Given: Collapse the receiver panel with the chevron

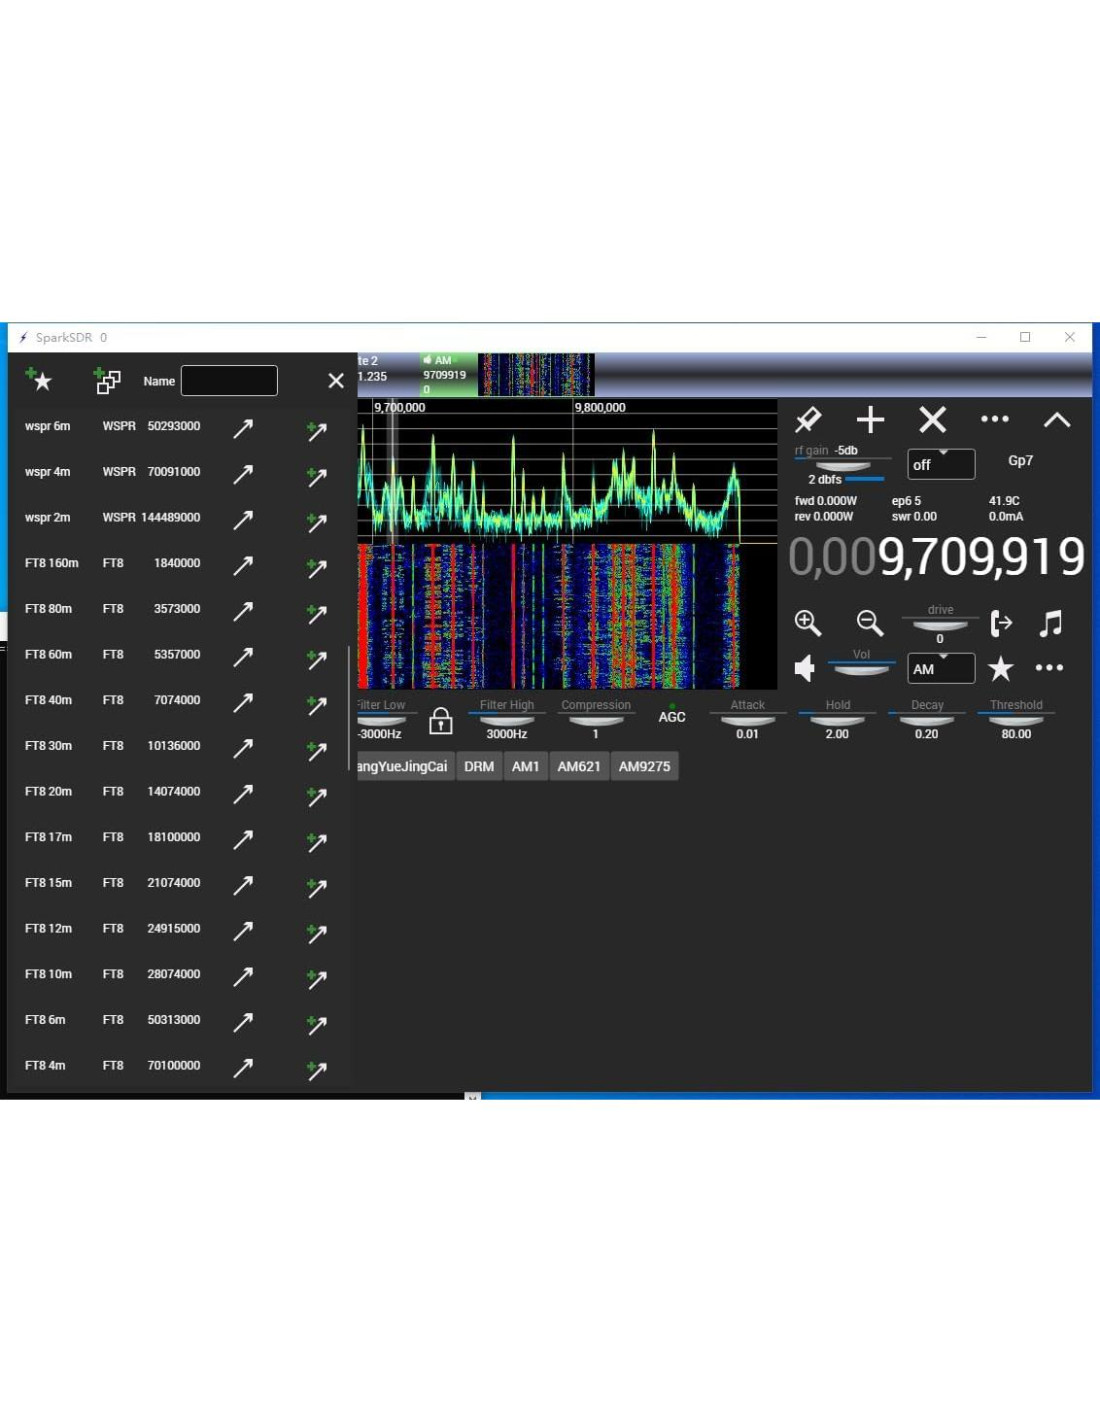Looking at the screenshot, I should (x=1057, y=420).
